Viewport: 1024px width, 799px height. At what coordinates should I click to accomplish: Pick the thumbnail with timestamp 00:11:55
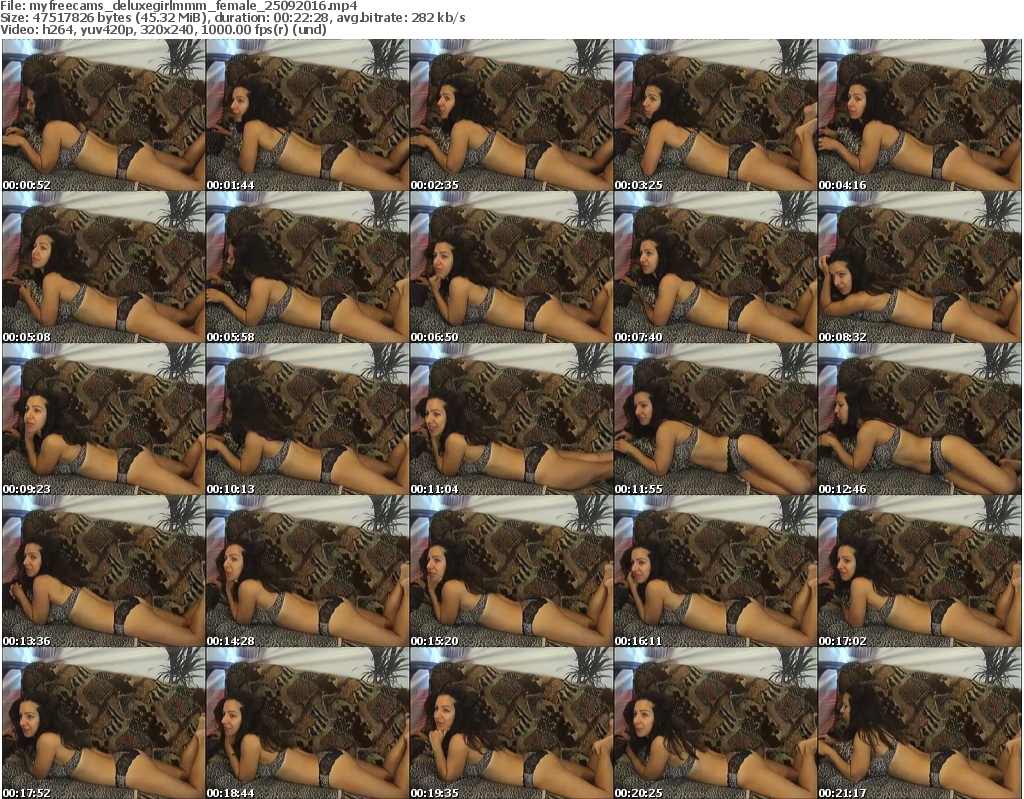[715, 419]
